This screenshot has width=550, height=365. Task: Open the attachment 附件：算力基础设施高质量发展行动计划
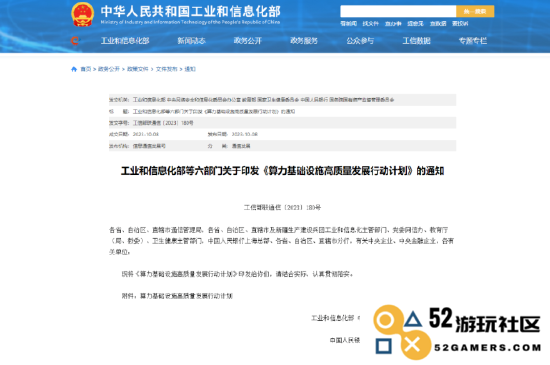click(x=177, y=296)
